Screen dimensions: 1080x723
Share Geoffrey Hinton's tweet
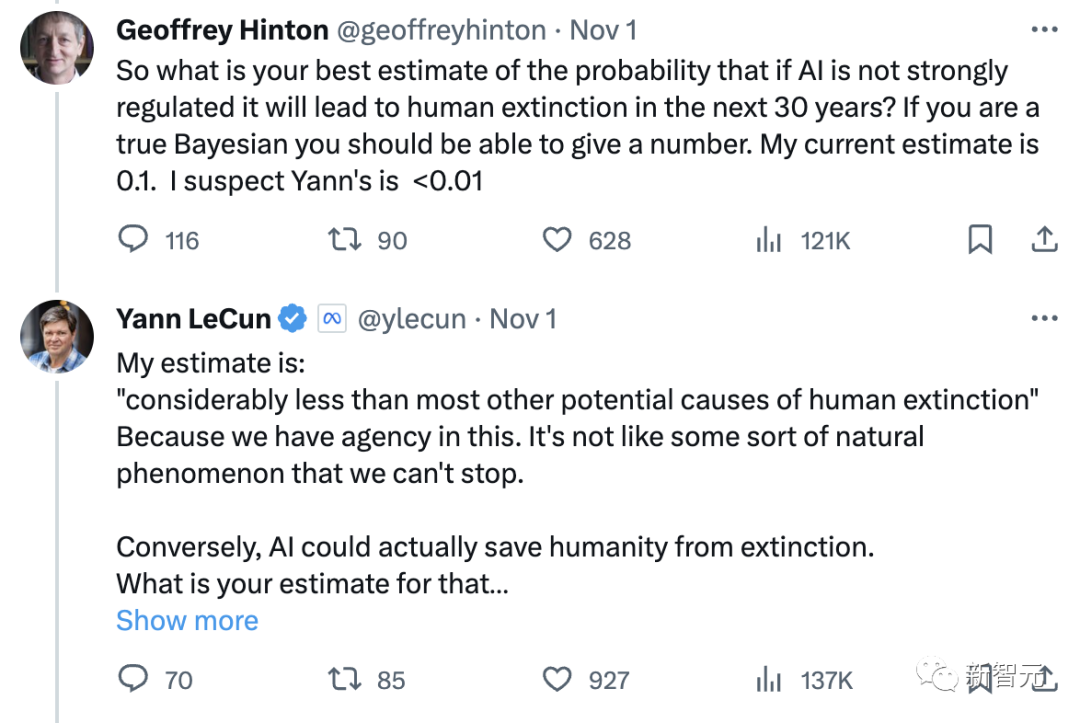(1043, 239)
